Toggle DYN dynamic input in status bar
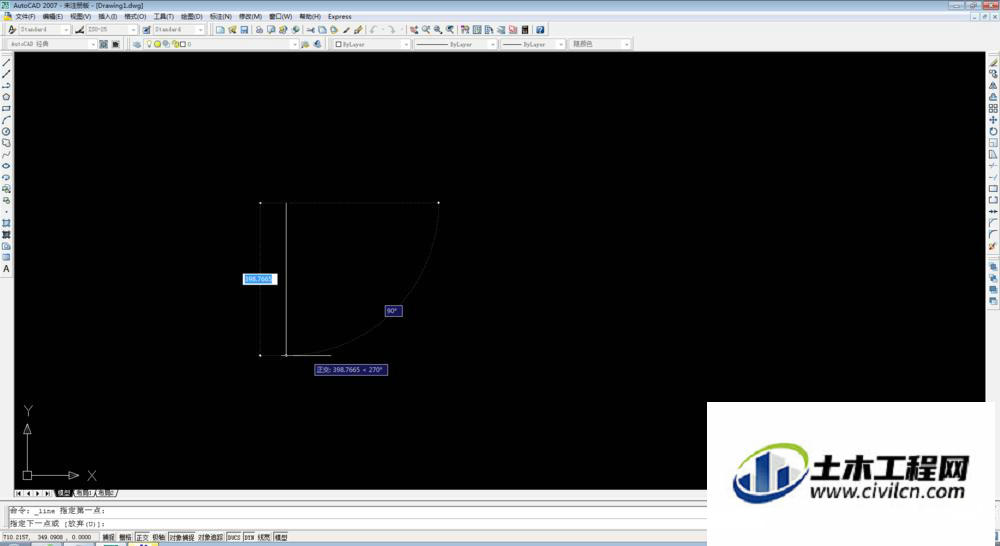This screenshot has width=1000, height=546. click(249, 538)
